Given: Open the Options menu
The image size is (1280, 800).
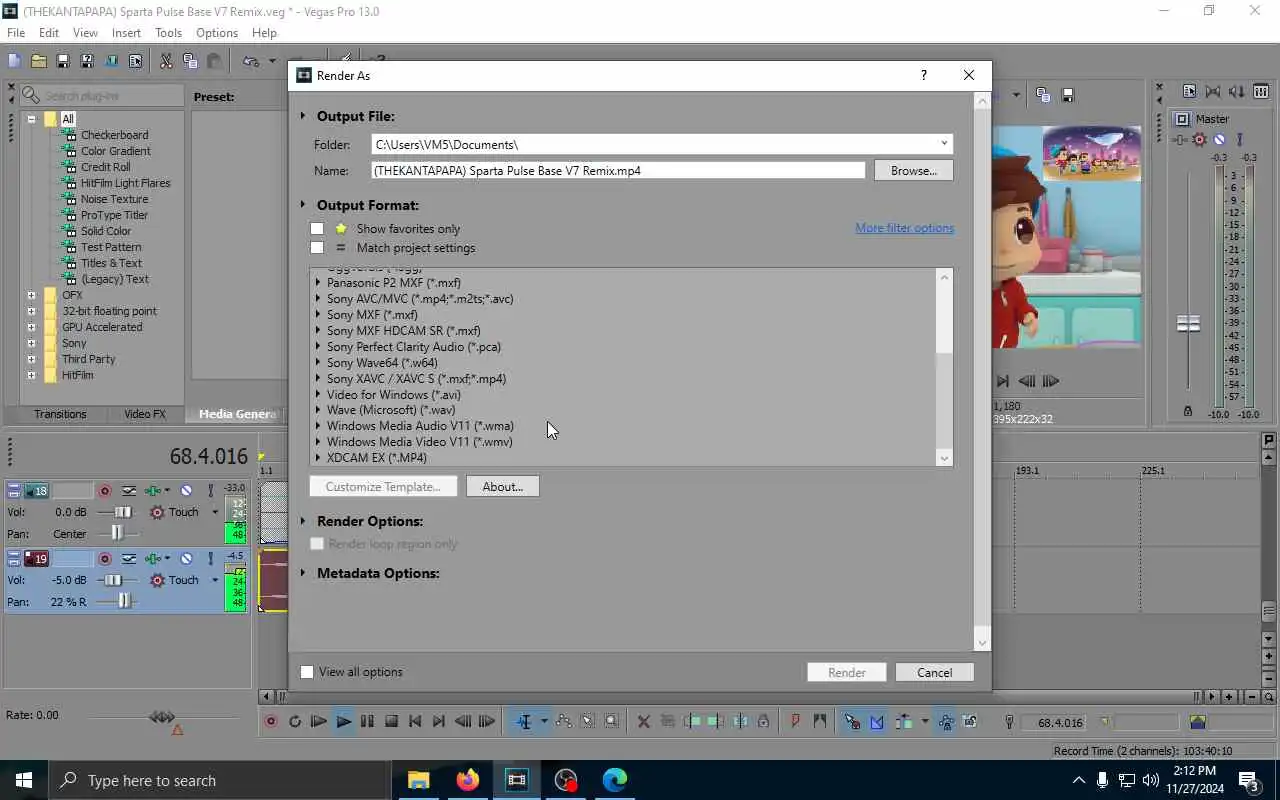Looking at the screenshot, I should (217, 33).
